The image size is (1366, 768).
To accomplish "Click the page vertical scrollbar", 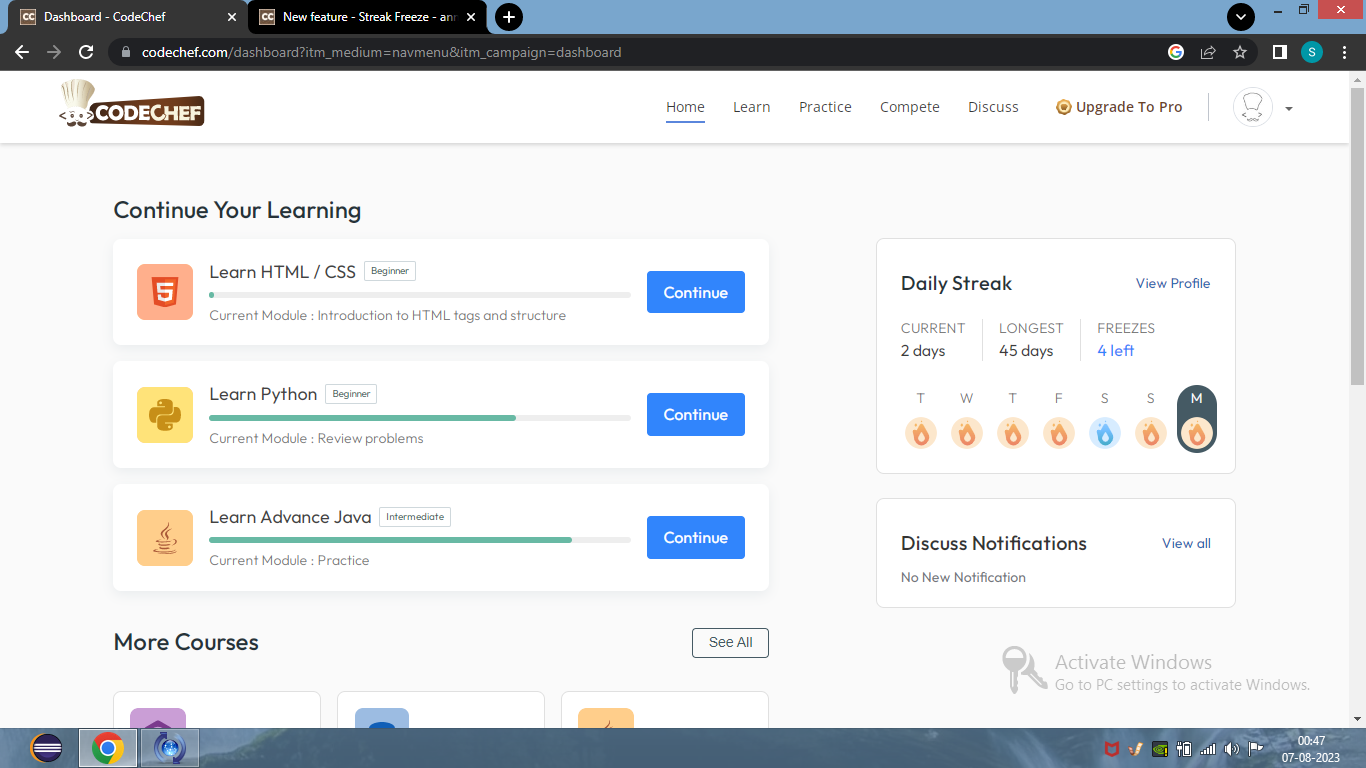I will [1357, 237].
